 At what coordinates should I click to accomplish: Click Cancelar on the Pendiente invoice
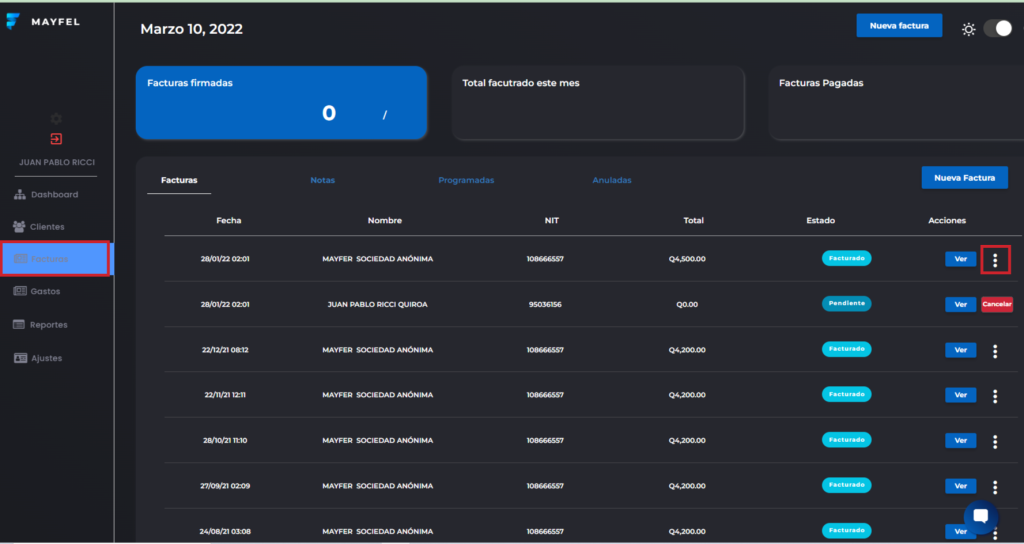(x=996, y=304)
